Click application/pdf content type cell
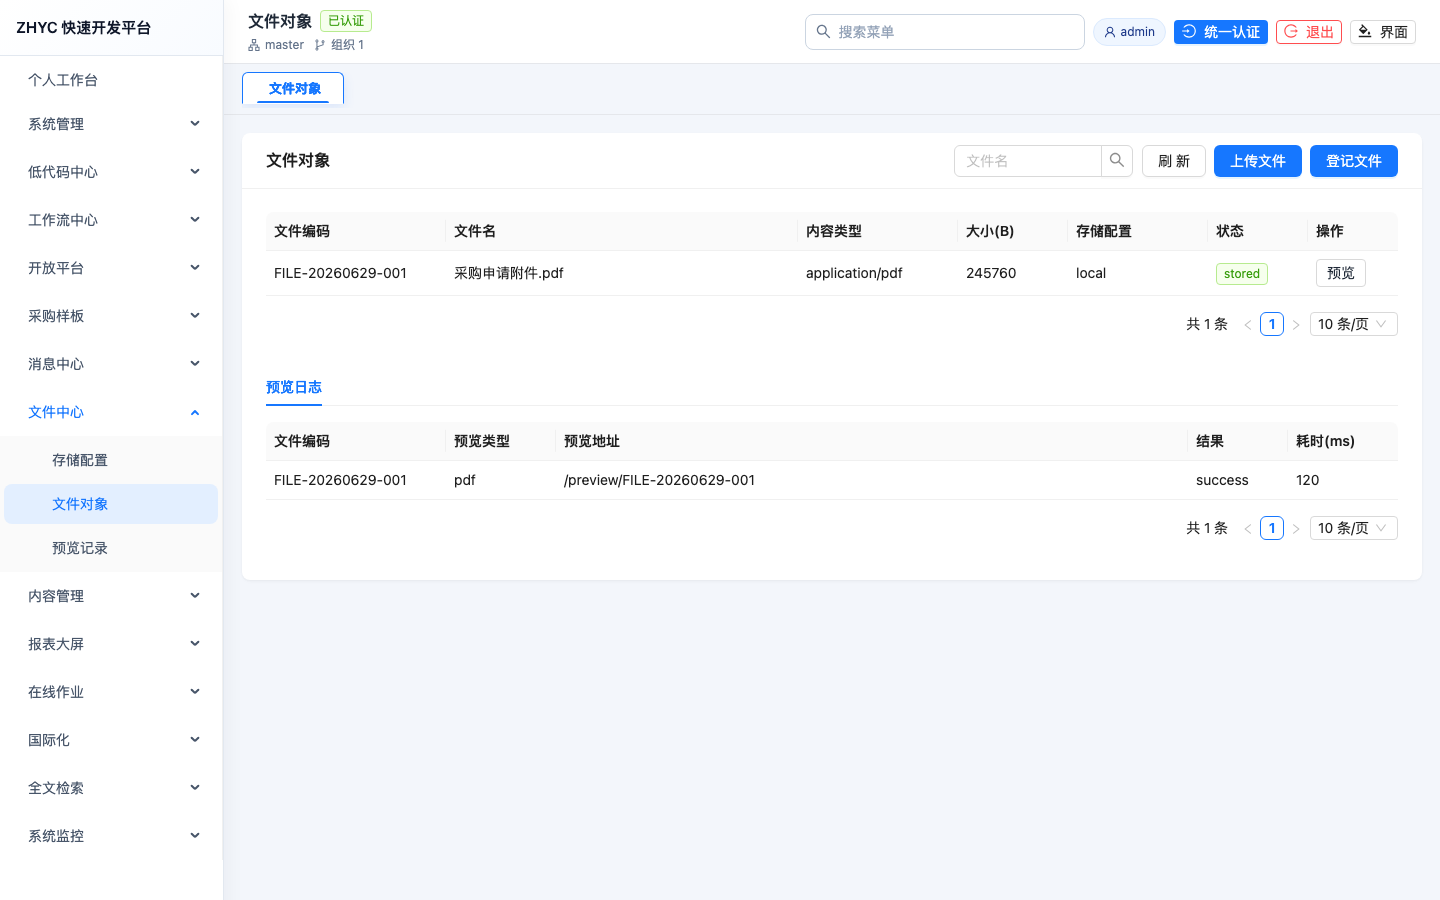1440x900 pixels. [x=854, y=273]
